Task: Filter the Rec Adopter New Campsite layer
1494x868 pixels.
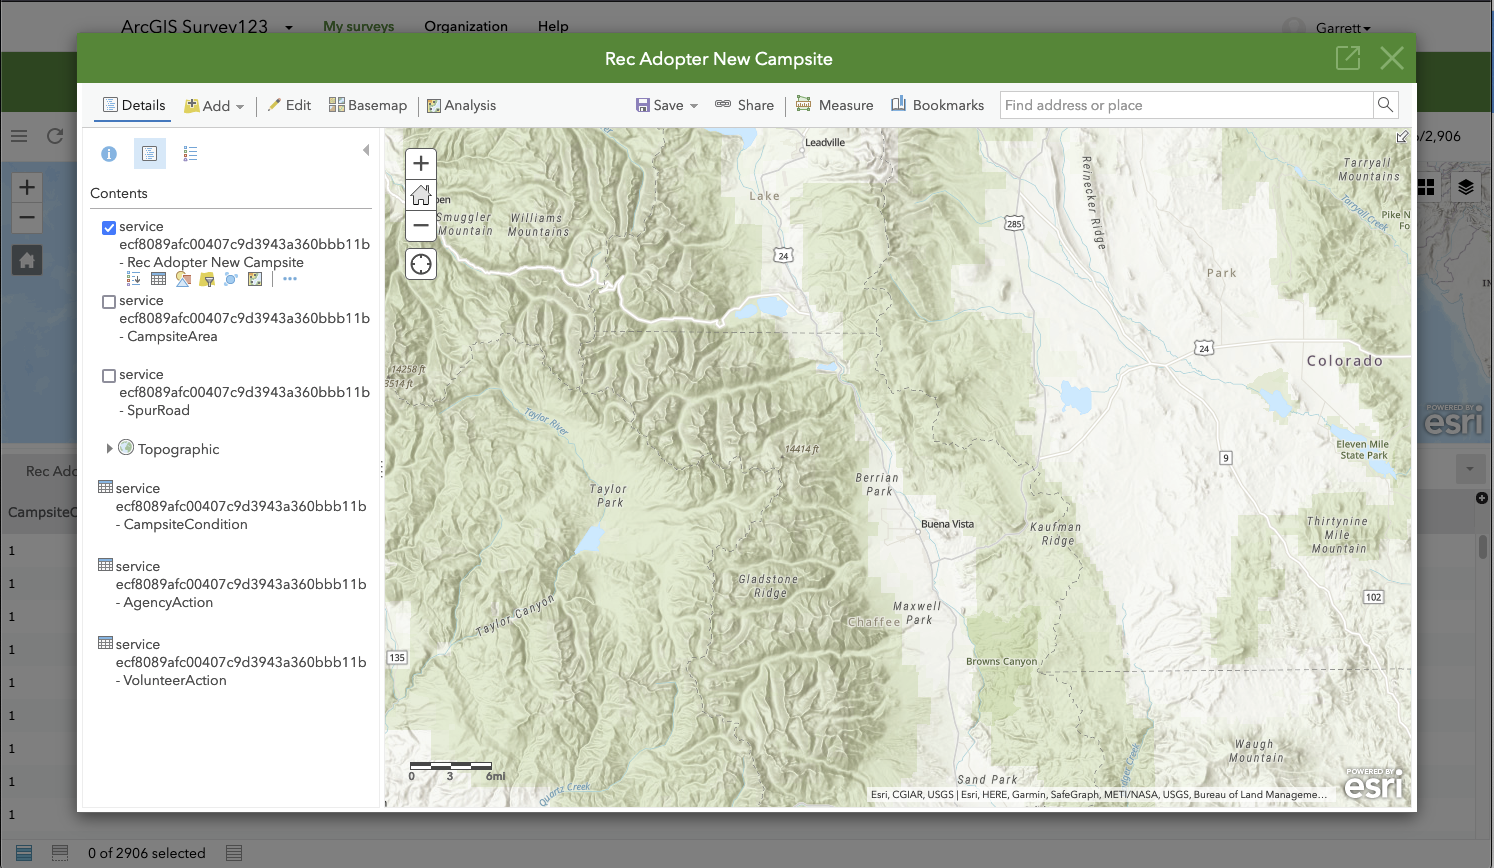Action: tap(207, 279)
